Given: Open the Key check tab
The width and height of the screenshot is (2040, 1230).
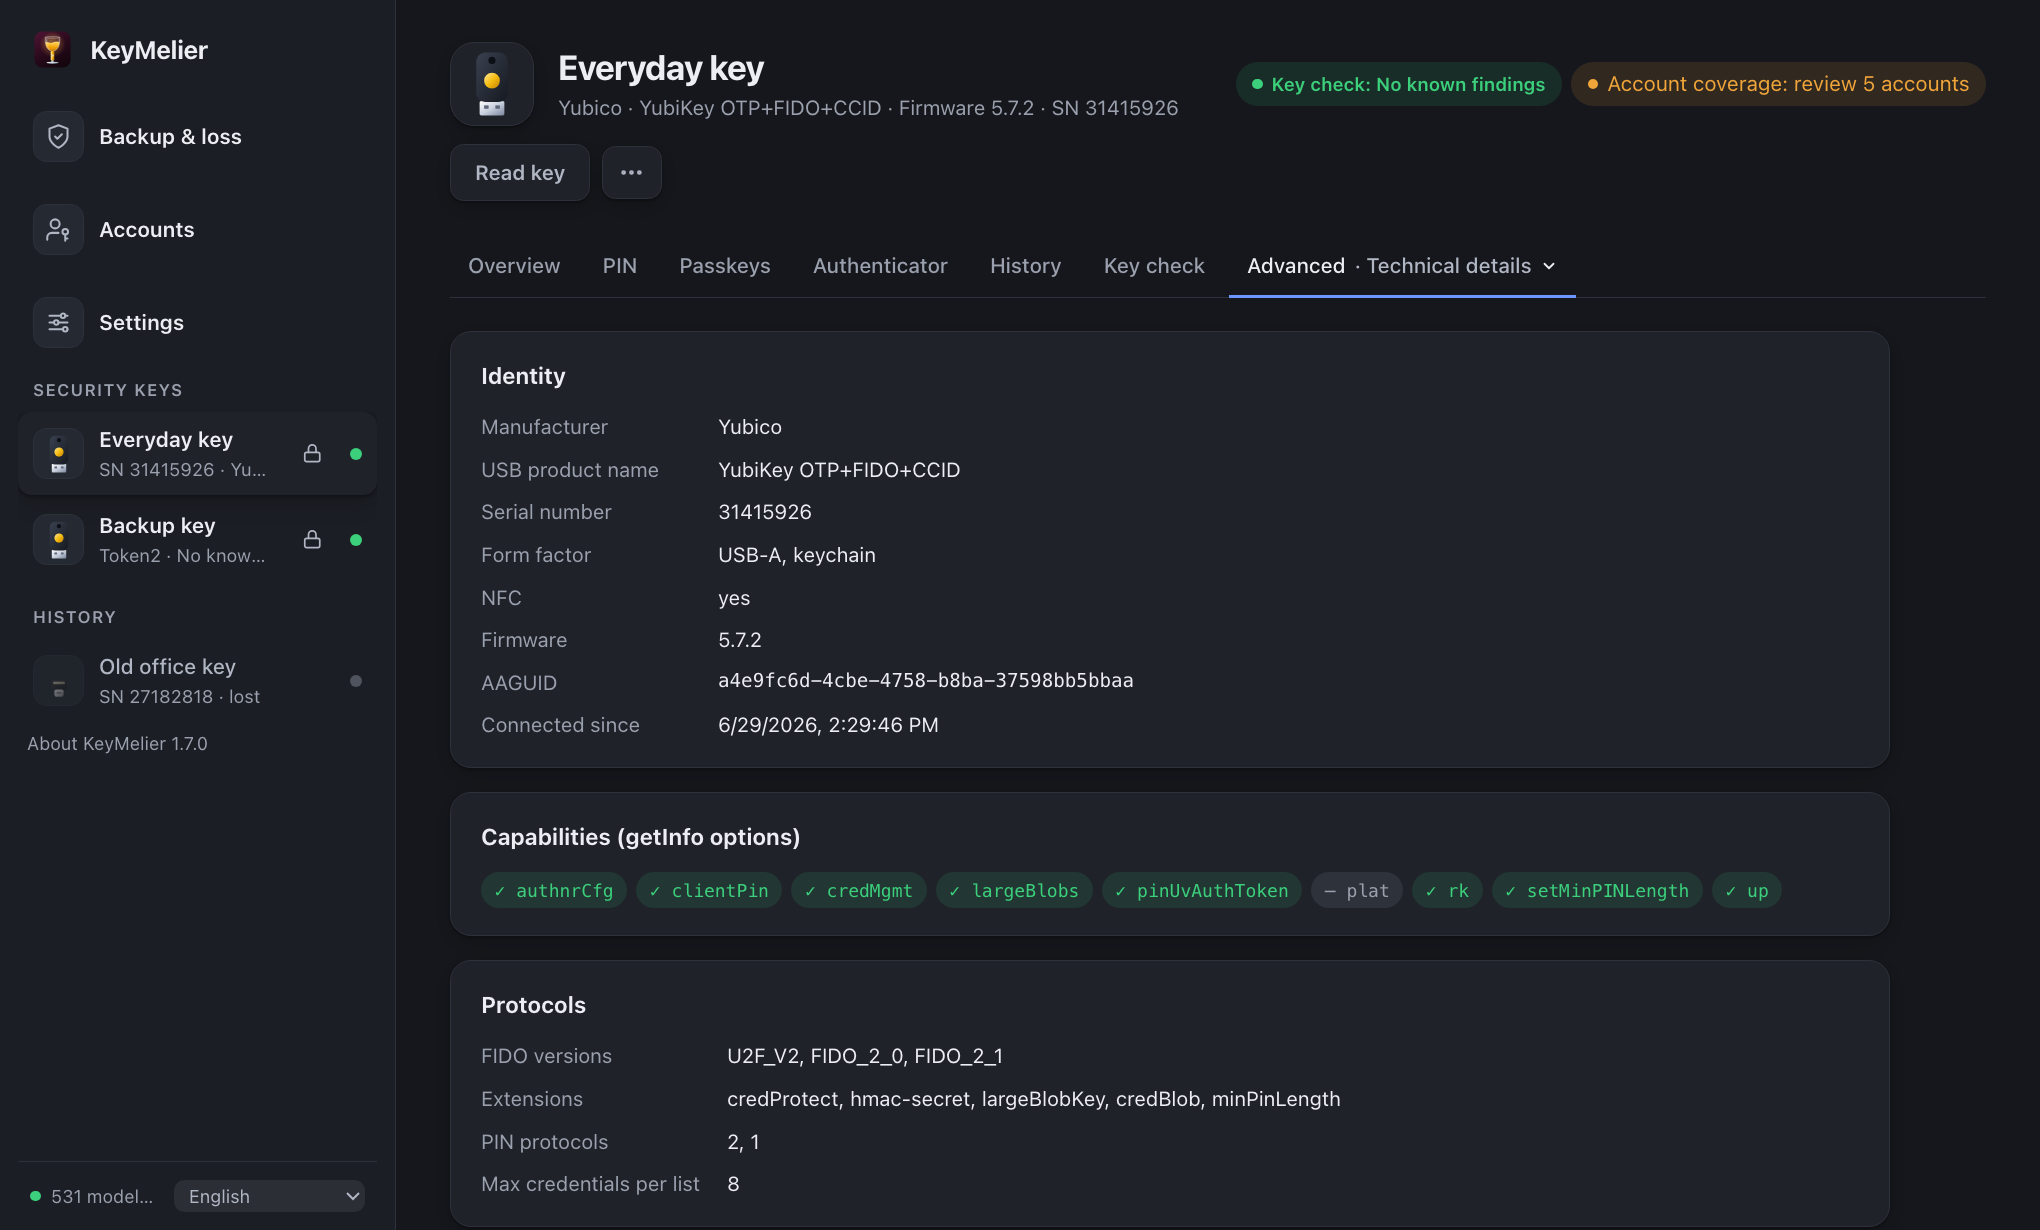Looking at the screenshot, I should (x=1154, y=266).
